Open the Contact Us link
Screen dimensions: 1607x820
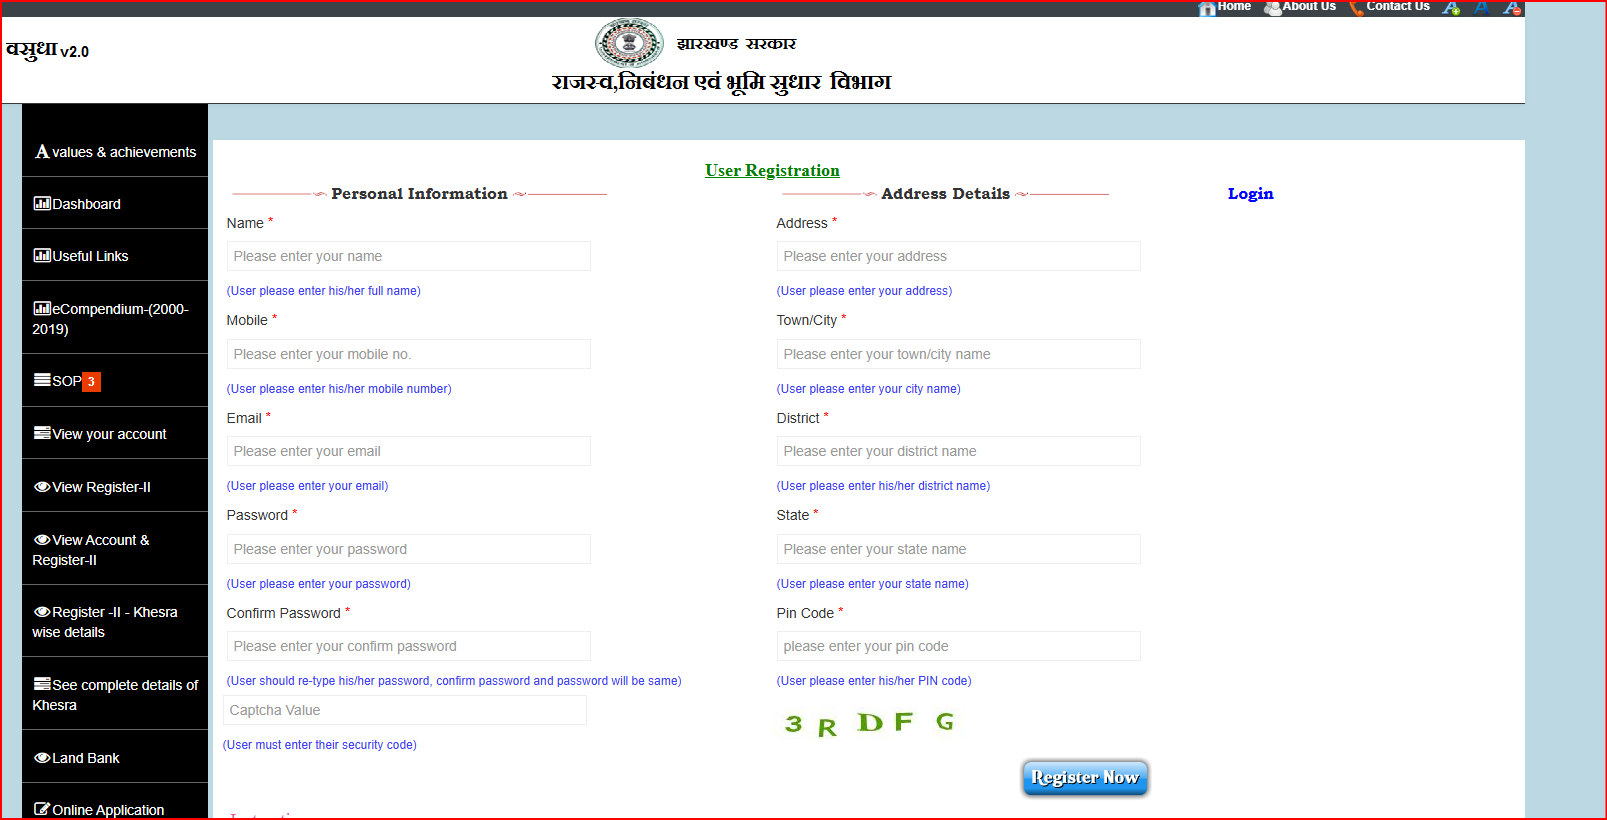(x=1397, y=7)
